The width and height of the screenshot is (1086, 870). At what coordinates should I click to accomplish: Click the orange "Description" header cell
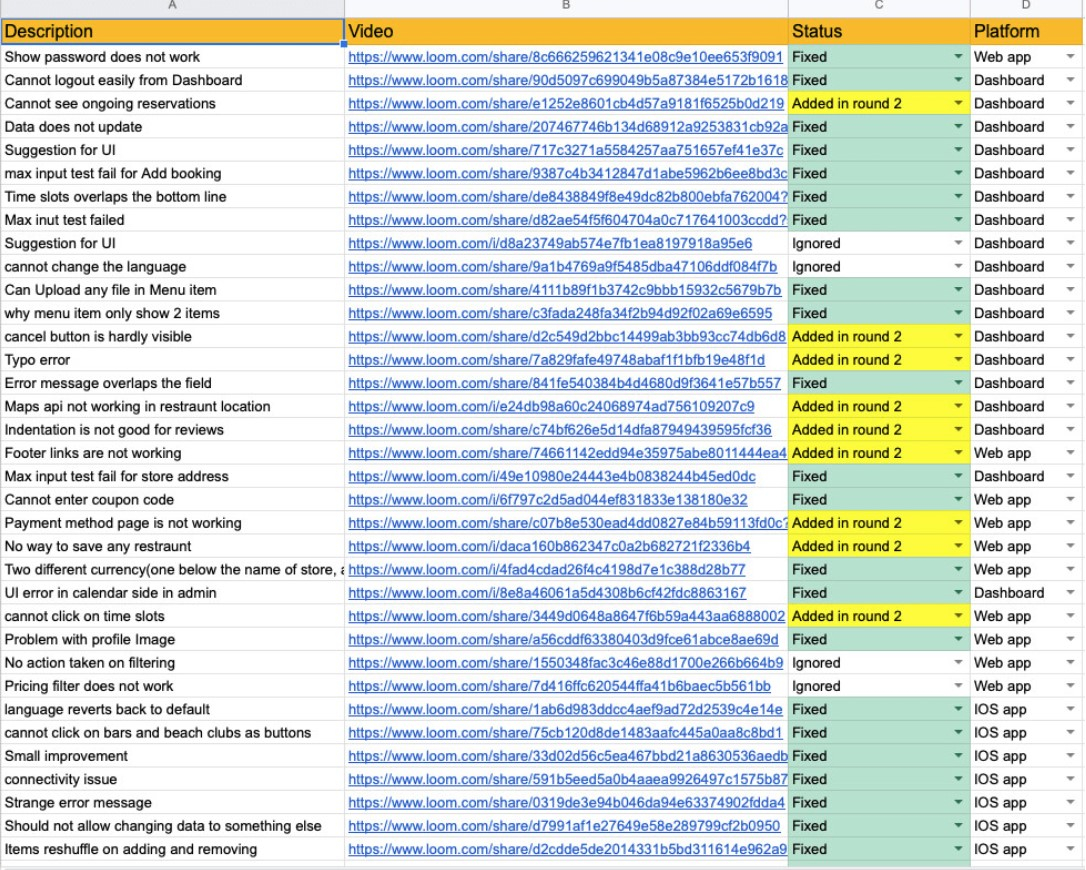(172, 32)
